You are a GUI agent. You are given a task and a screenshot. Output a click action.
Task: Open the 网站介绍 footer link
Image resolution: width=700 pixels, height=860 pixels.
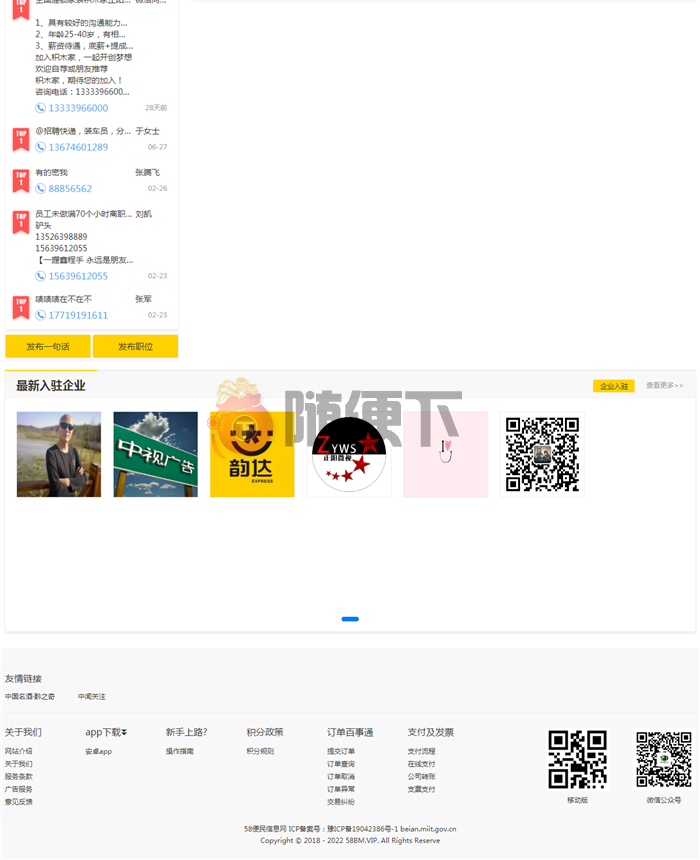pyautogui.click(x=18, y=751)
